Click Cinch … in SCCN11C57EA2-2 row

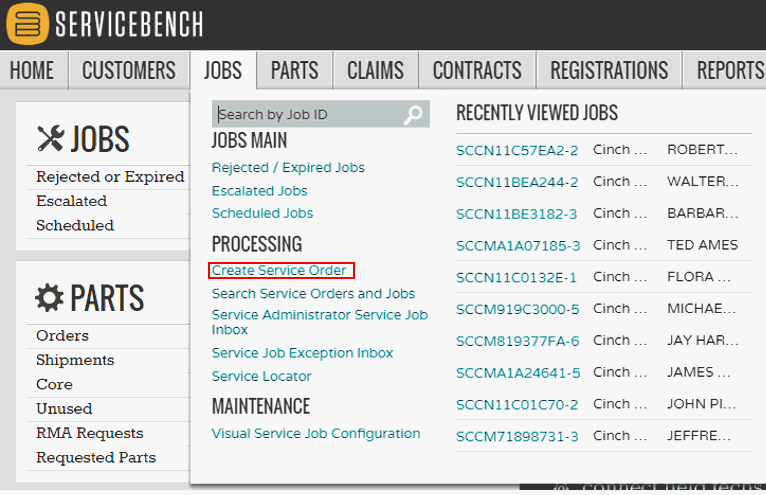tap(620, 150)
